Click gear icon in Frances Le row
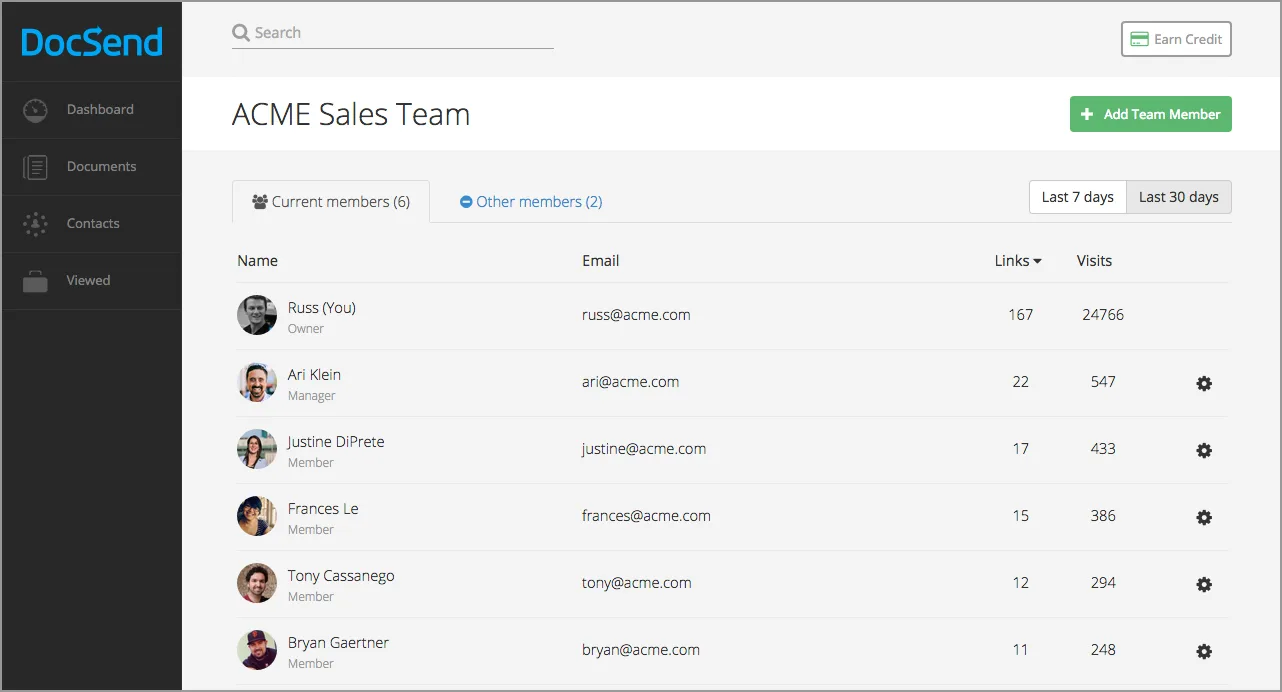This screenshot has height=692, width=1282. 1204,517
